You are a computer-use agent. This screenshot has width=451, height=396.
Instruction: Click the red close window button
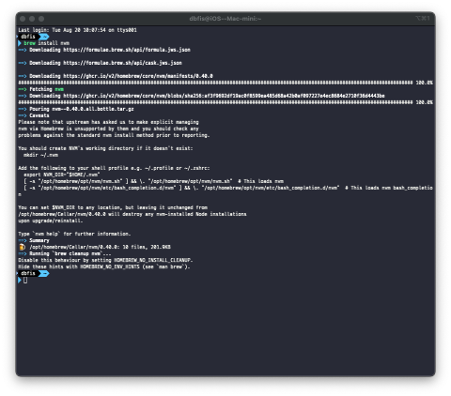pos(23,19)
